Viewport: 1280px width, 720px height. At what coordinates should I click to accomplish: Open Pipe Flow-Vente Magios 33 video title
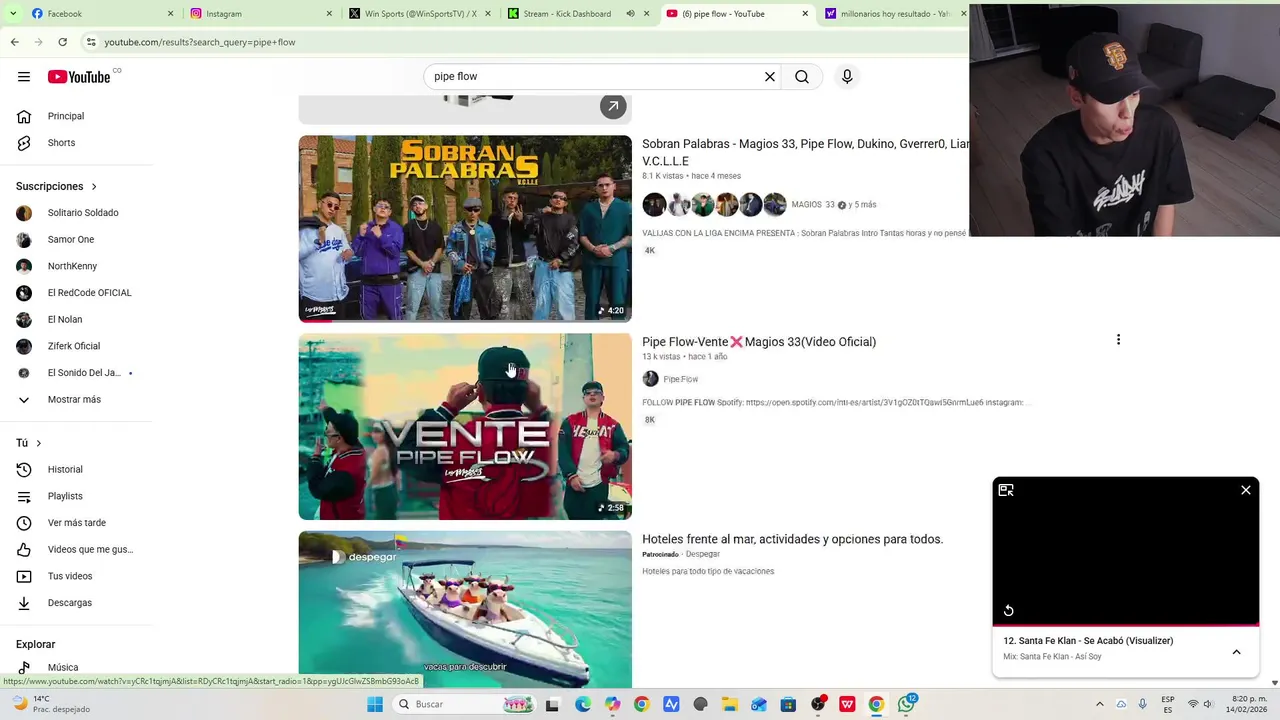759,342
